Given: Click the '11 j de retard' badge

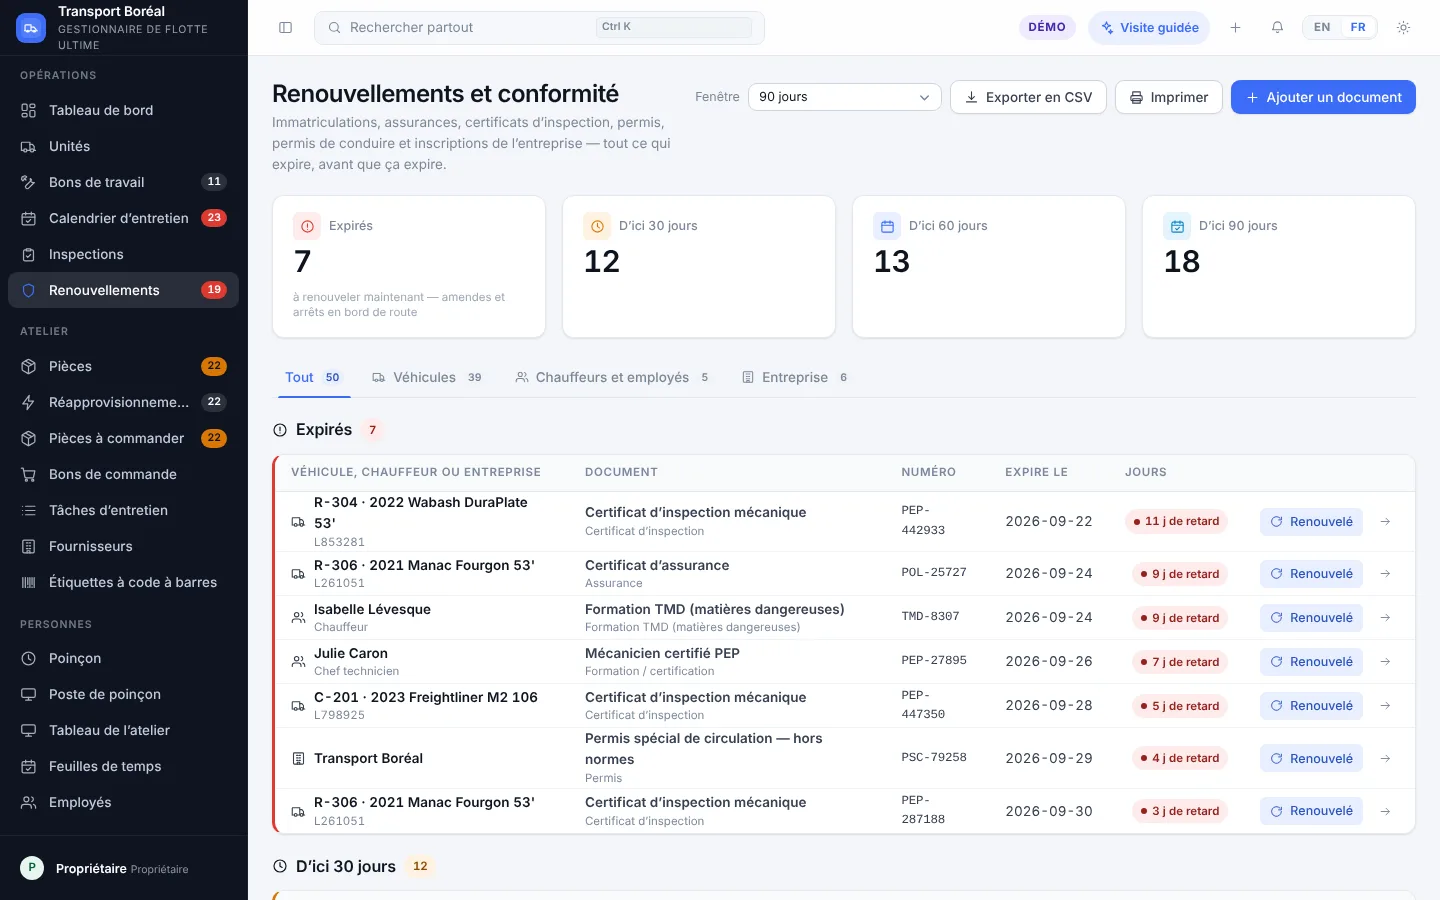Looking at the screenshot, I should click(x=1176, y=522).
